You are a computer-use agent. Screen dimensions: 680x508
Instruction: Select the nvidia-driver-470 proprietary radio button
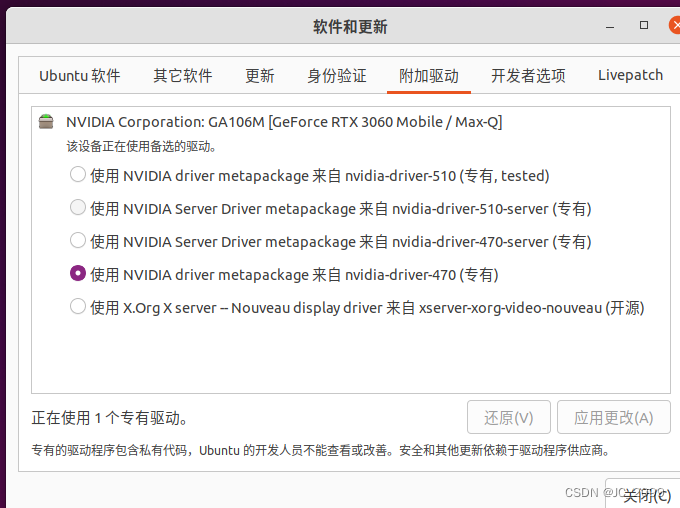pos(78,274)
